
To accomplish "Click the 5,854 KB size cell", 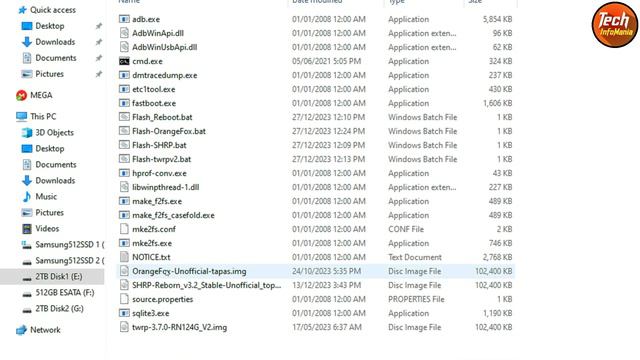I will click(x=498, y=19).
